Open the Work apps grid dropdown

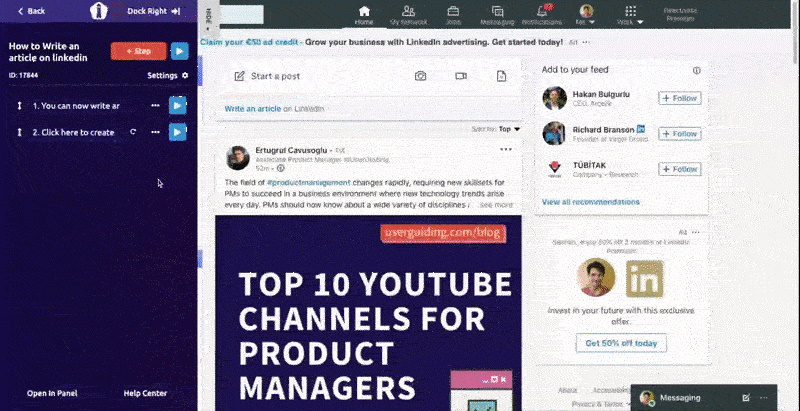tap(626, 15)
